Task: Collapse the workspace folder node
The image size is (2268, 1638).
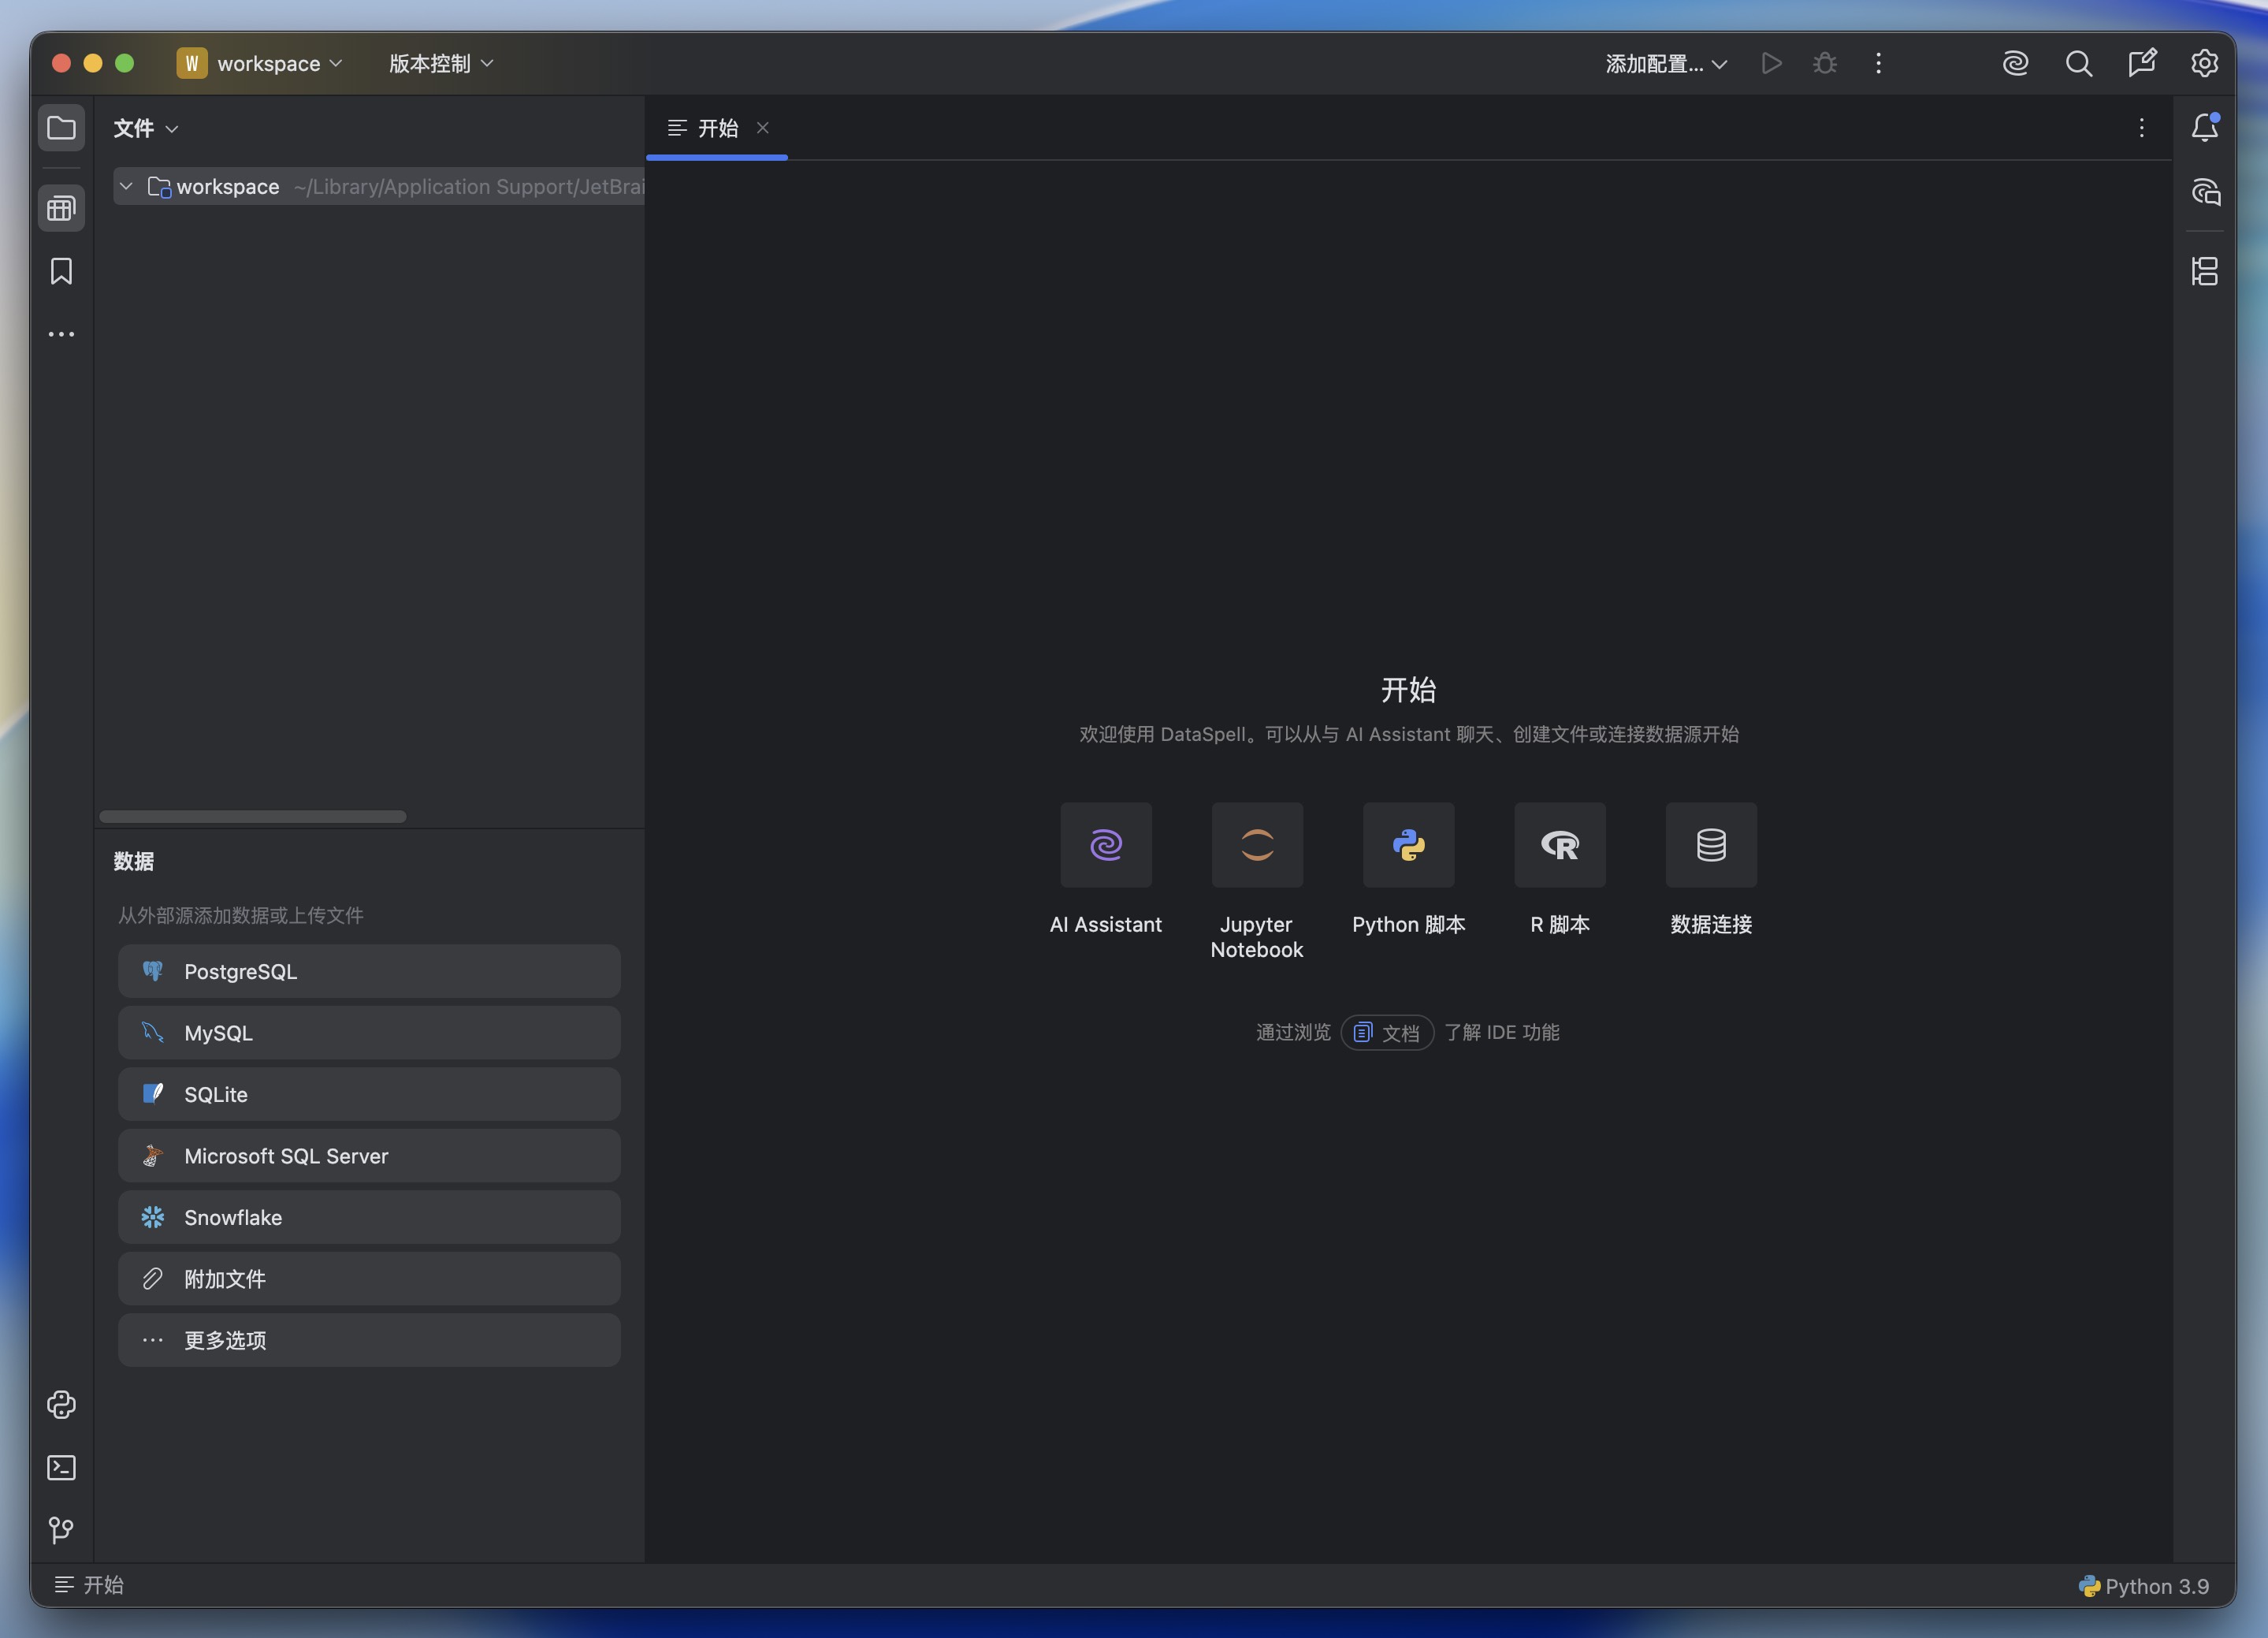Action: (126, 186)
